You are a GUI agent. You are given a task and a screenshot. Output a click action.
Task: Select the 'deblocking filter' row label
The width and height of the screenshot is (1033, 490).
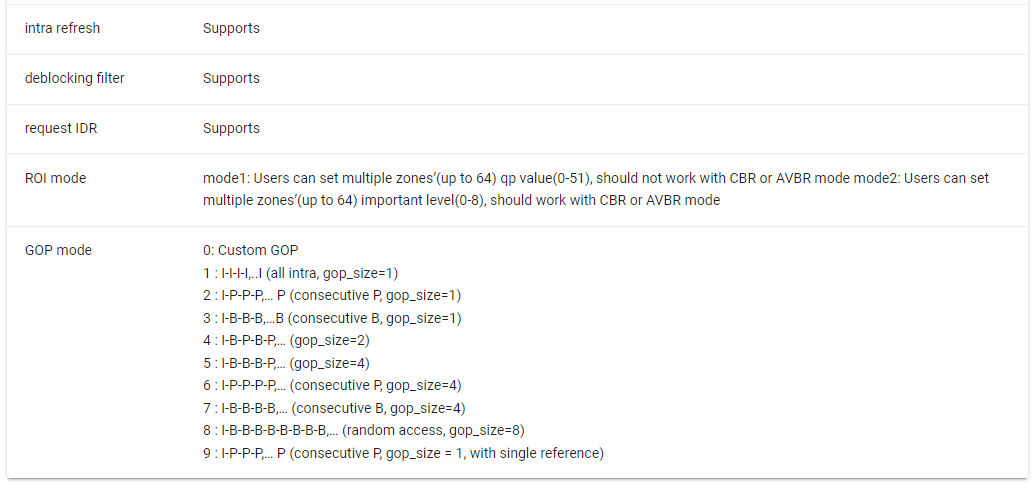coord(74,79)
